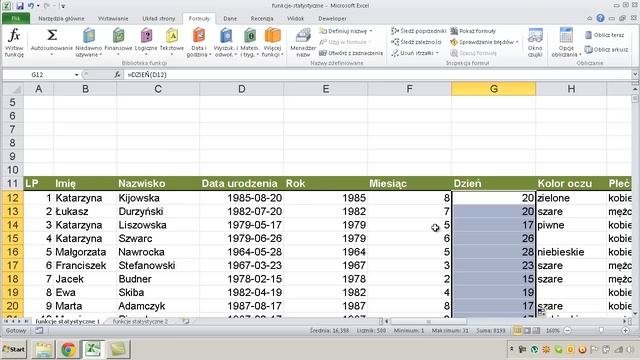Open Matematyczne i trygonometryczne functions
Viewport: 640px width, 360px height.
pyautogui.click(x=249, y=42)
